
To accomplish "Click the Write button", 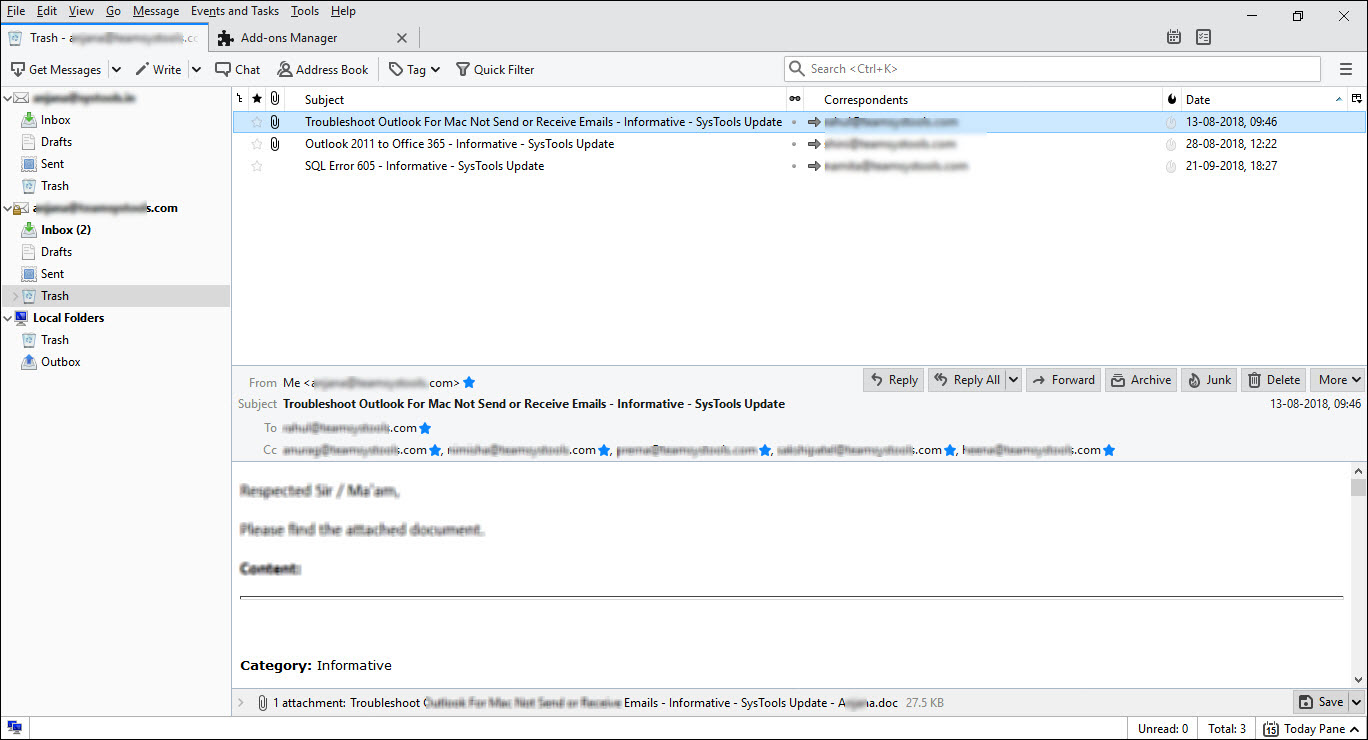I will 158,70.
